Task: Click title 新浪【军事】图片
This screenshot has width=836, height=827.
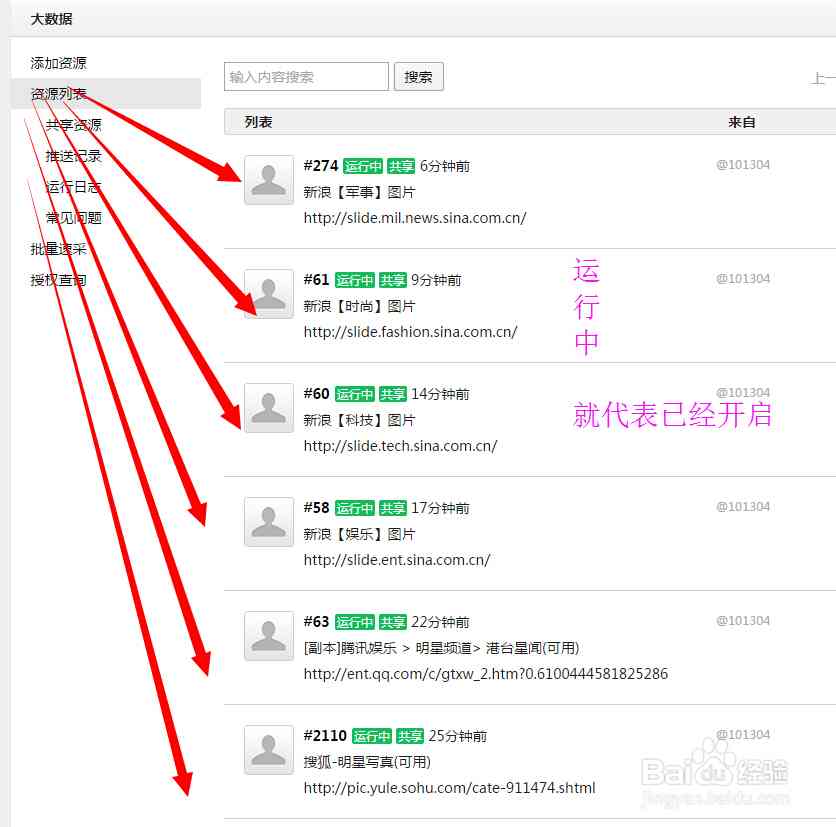Action: [x=359, y=192]
